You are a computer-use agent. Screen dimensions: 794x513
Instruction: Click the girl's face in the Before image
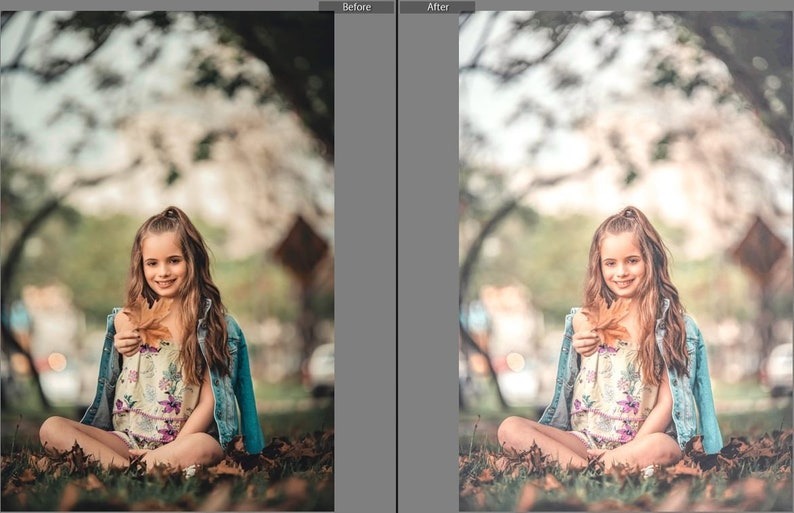point(165,265)
